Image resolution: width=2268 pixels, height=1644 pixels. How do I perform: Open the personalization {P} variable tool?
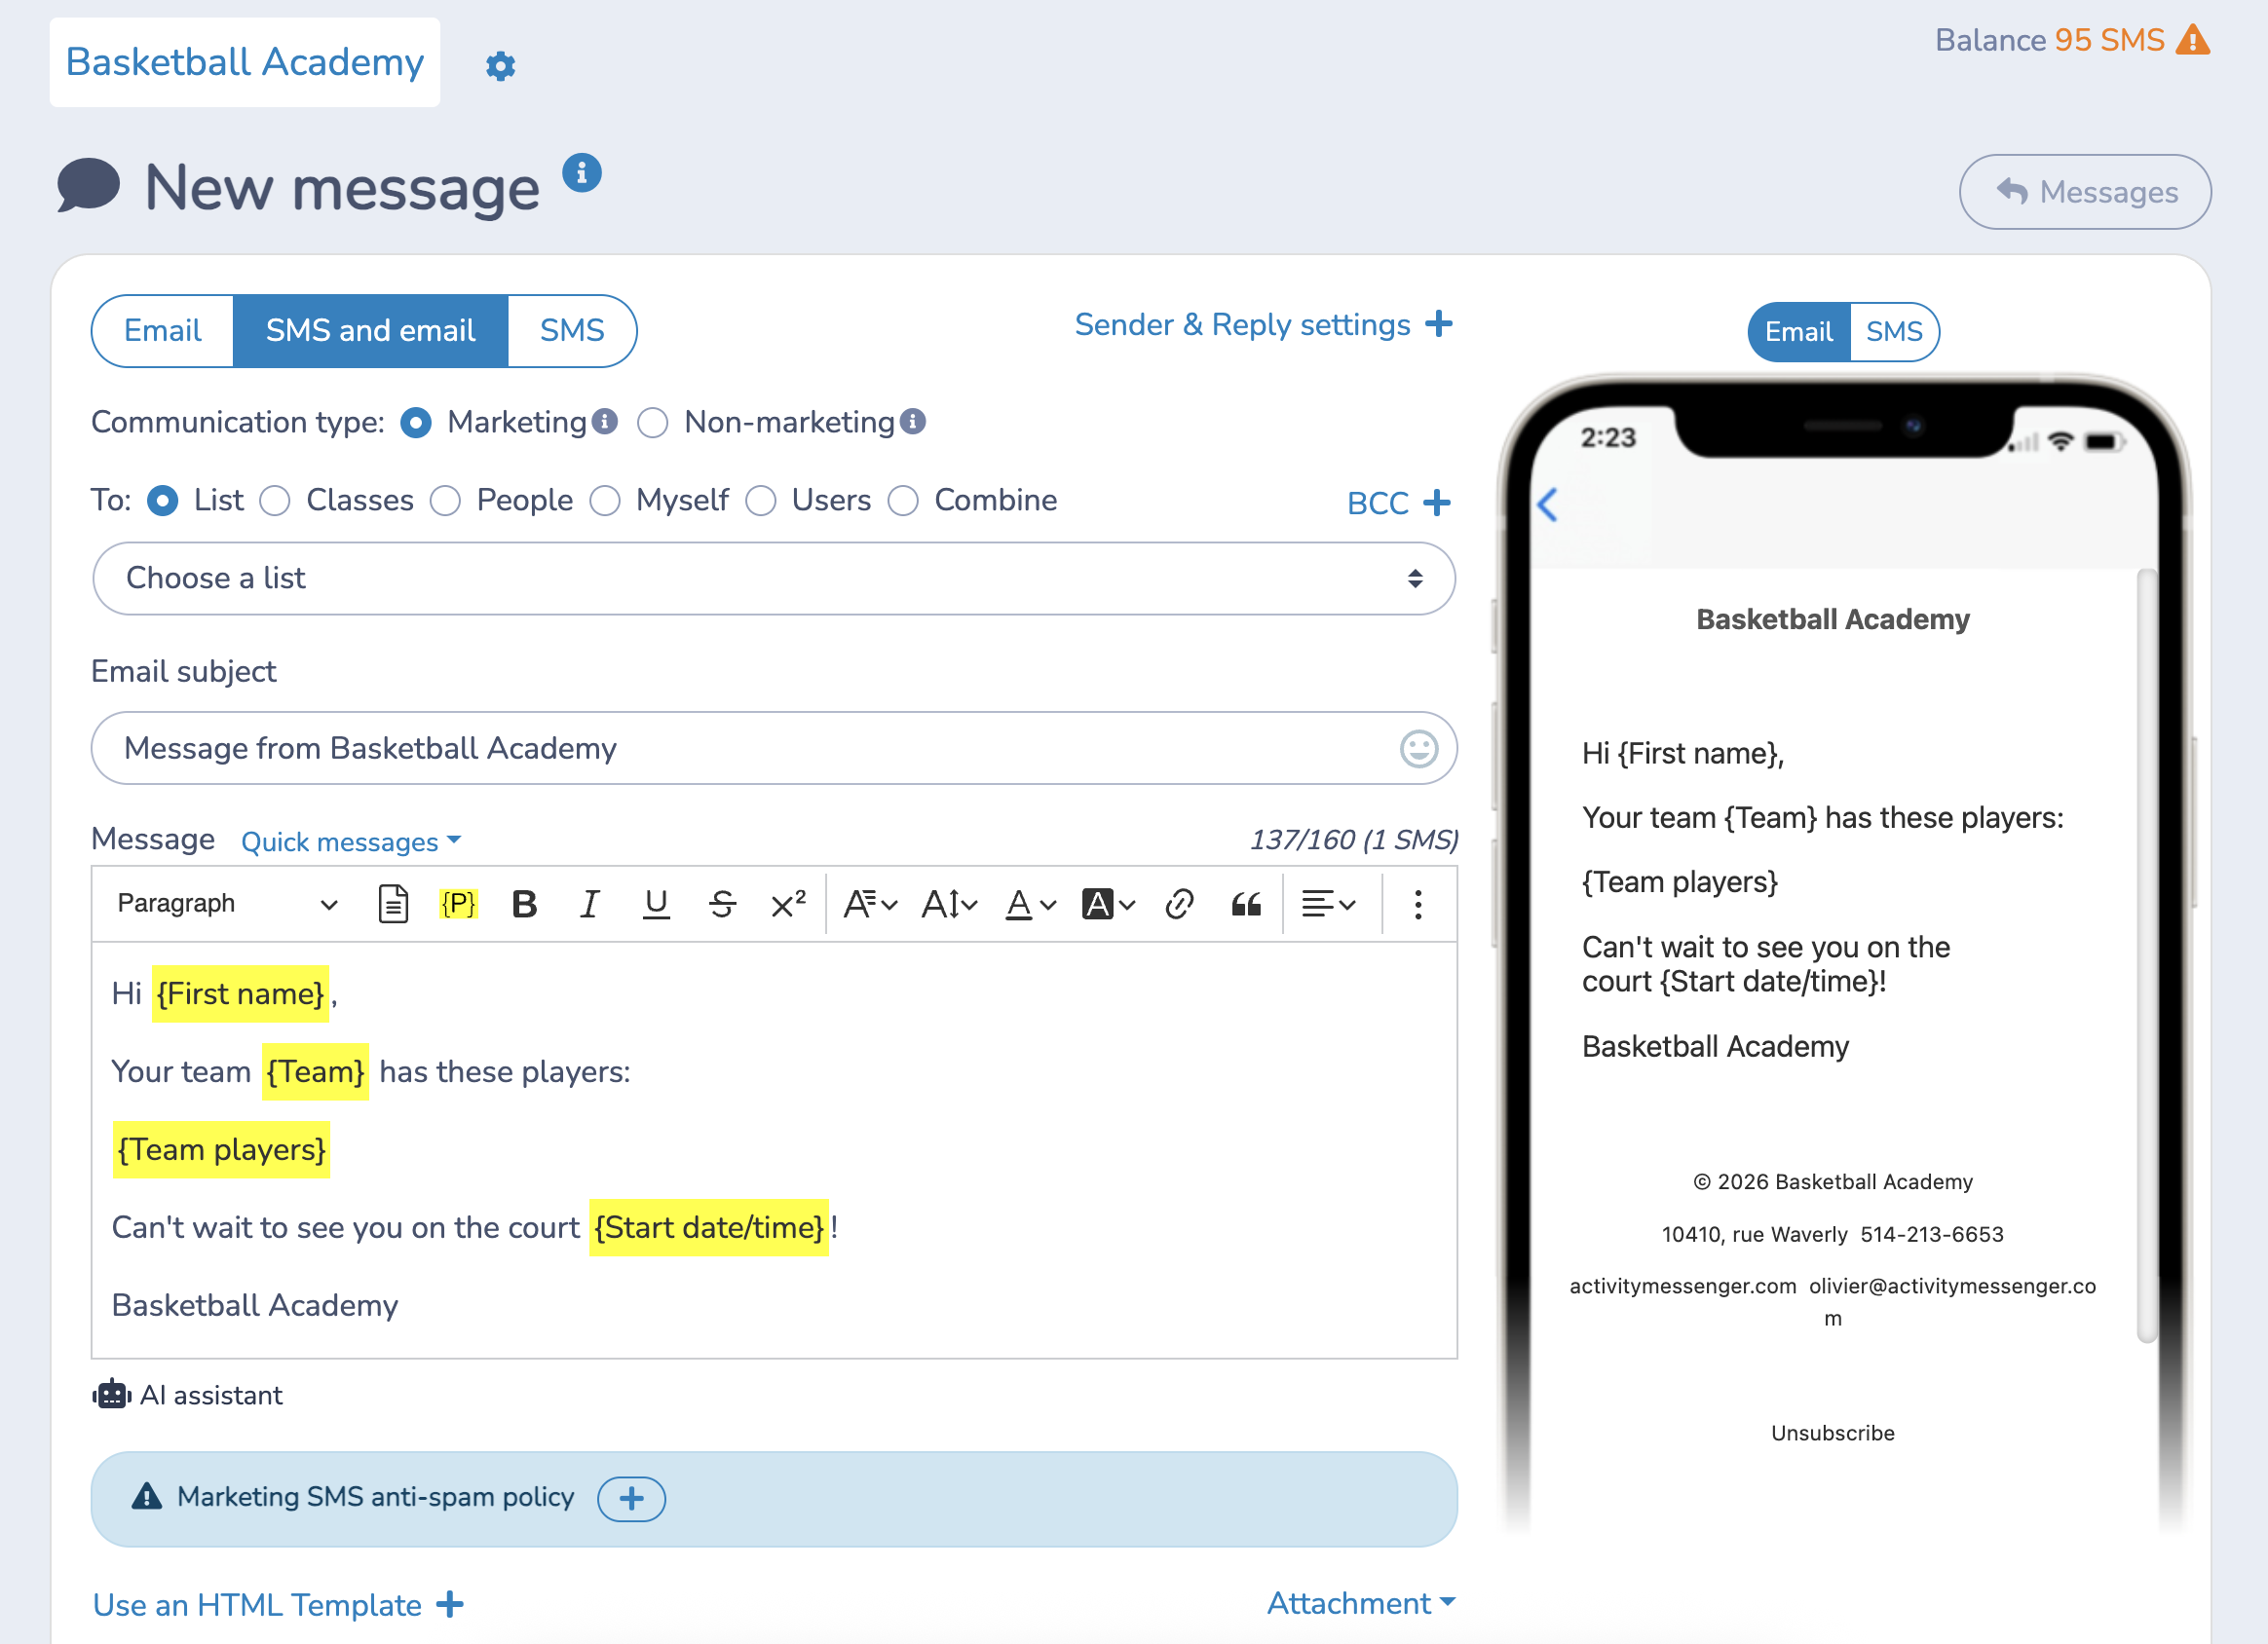pos(458,903)
